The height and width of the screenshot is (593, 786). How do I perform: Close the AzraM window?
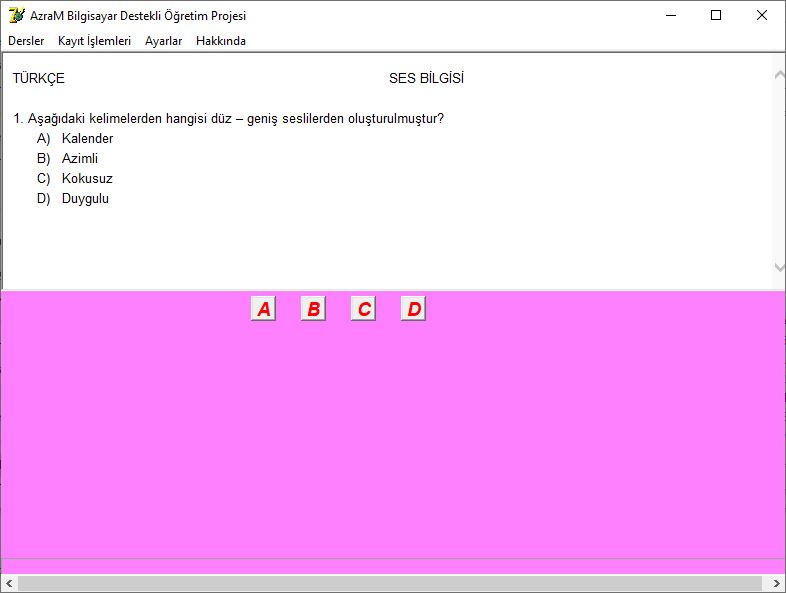(x=761, y=15)
